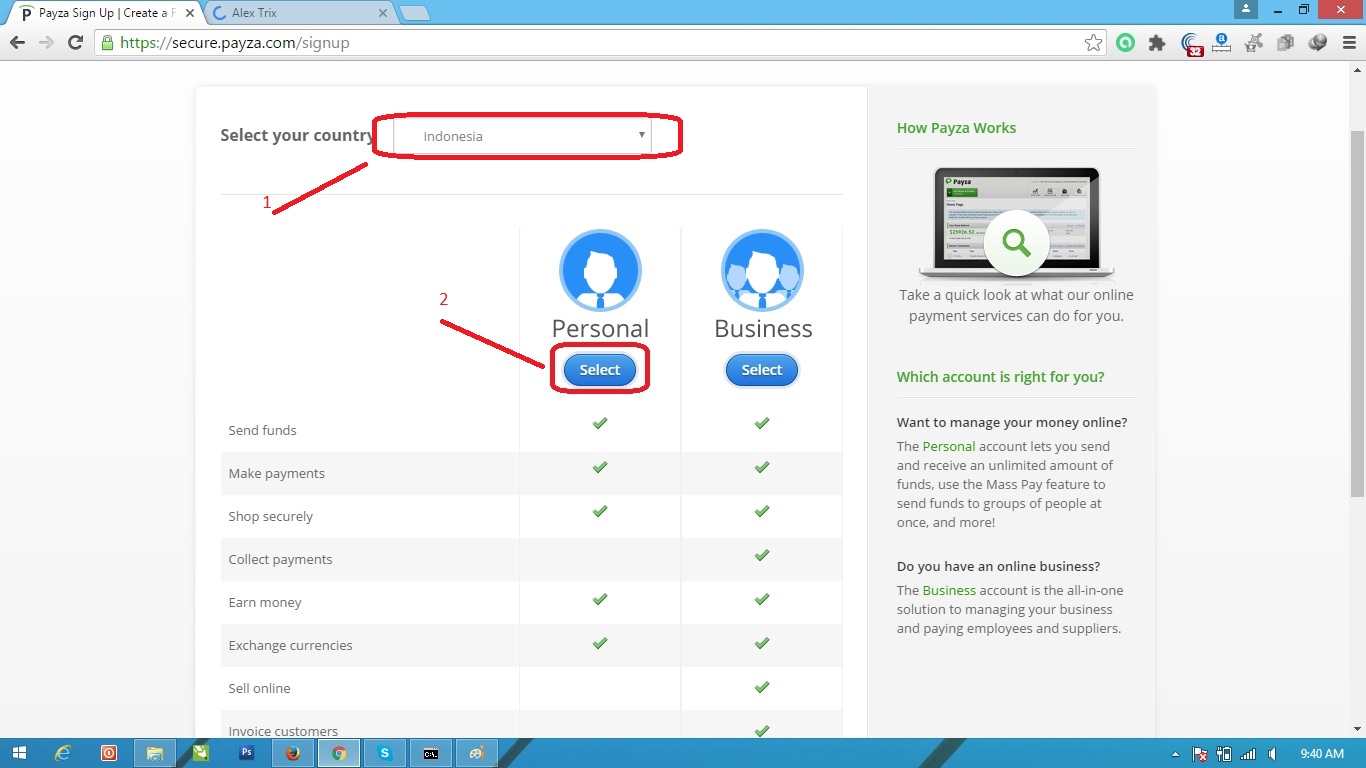Click the Chrome taskbar icon

click(339, 753)
